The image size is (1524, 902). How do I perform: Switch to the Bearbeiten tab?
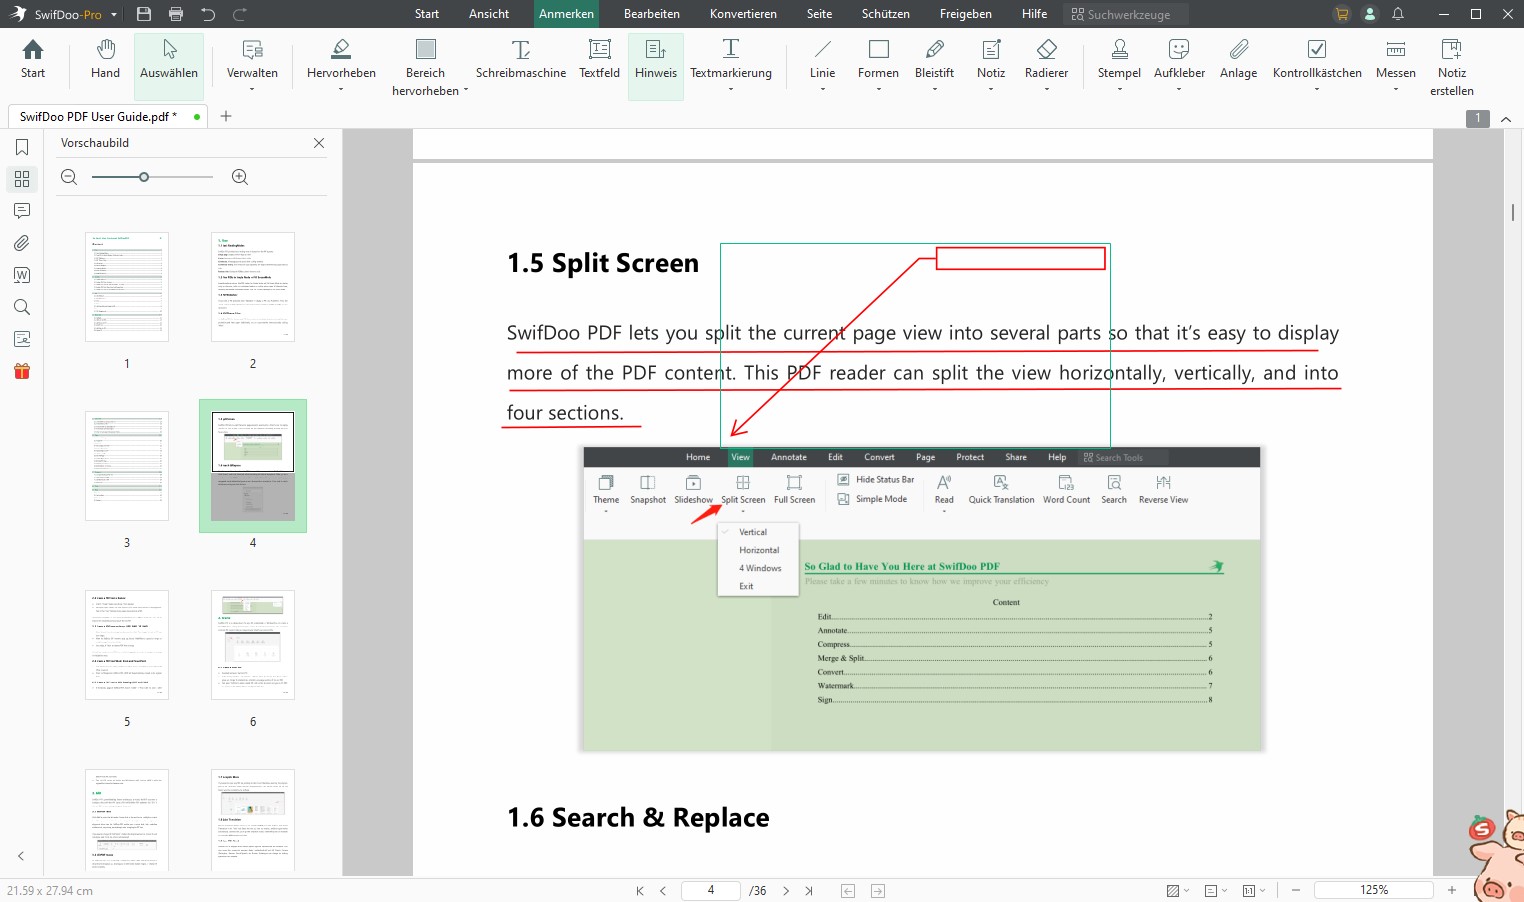point(652,14)
